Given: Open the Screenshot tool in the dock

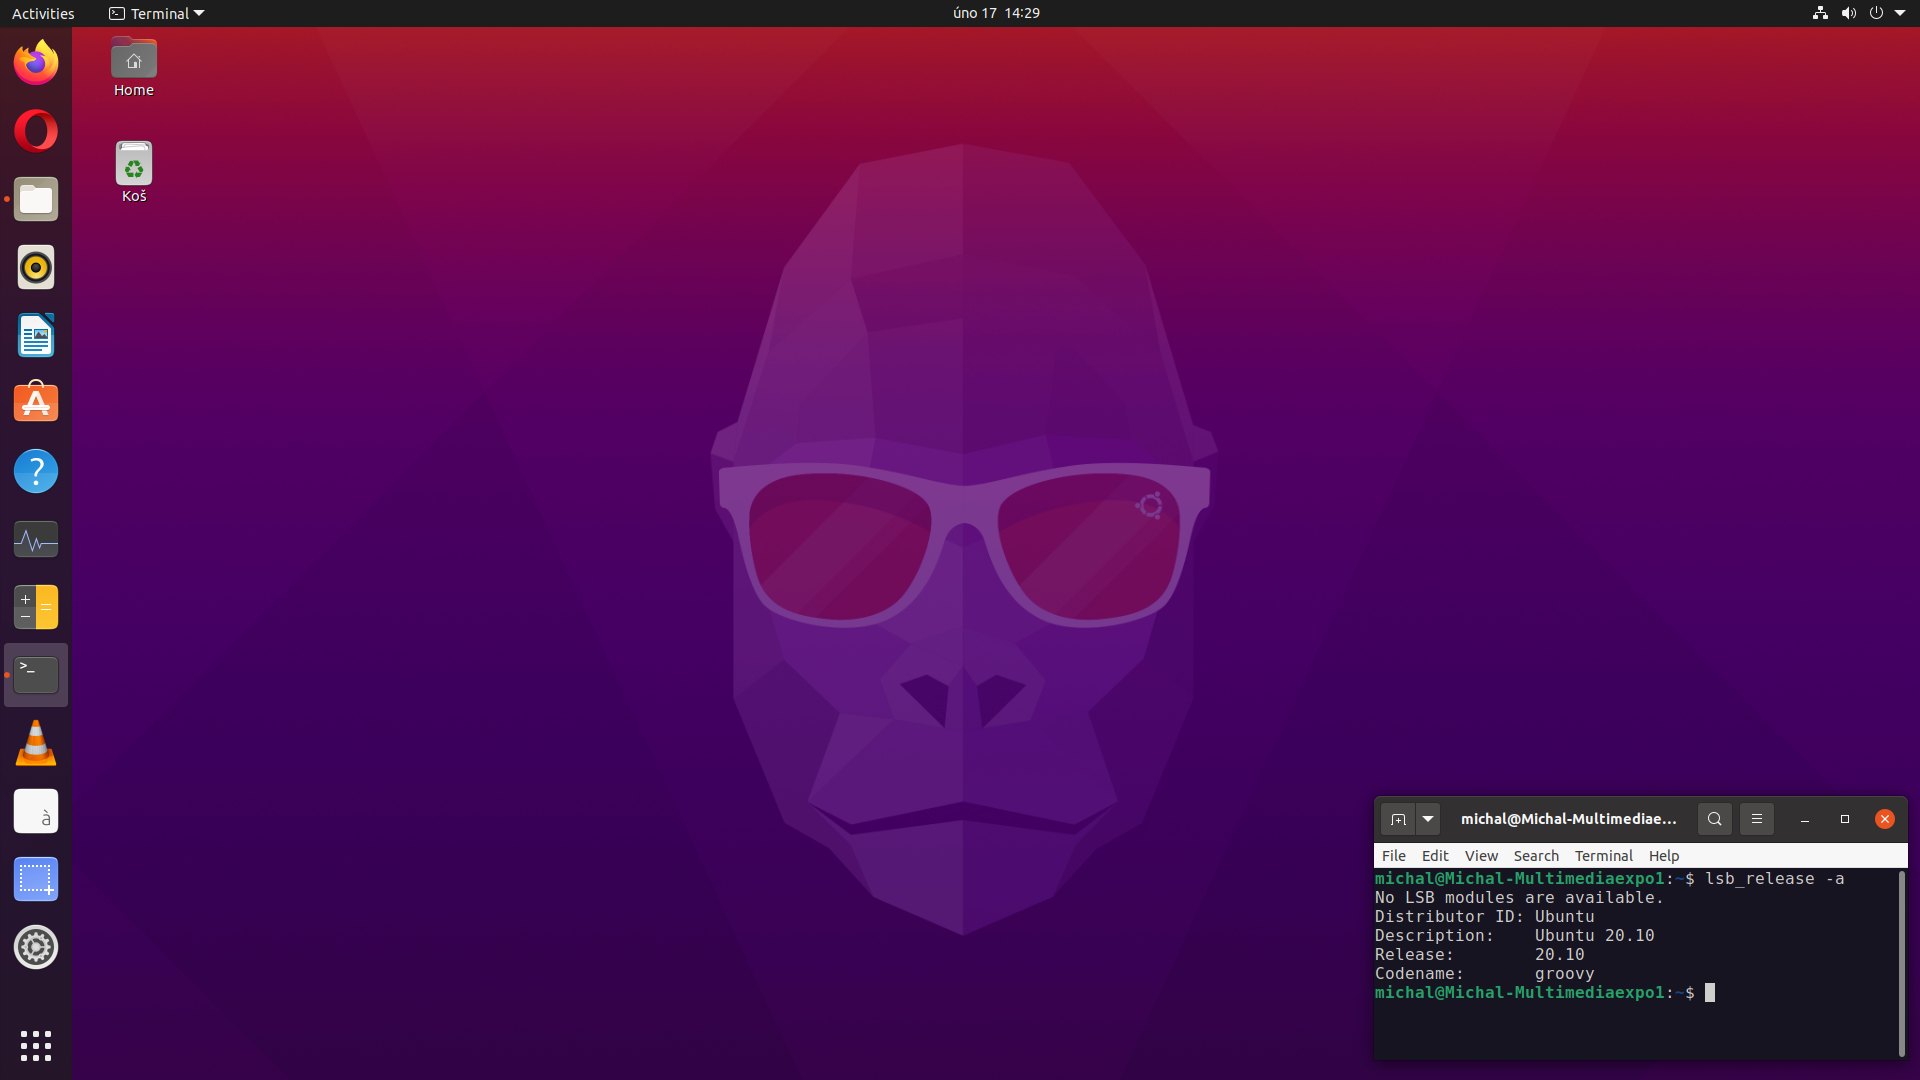Looking at the screenshot, I should click(36, 880).
